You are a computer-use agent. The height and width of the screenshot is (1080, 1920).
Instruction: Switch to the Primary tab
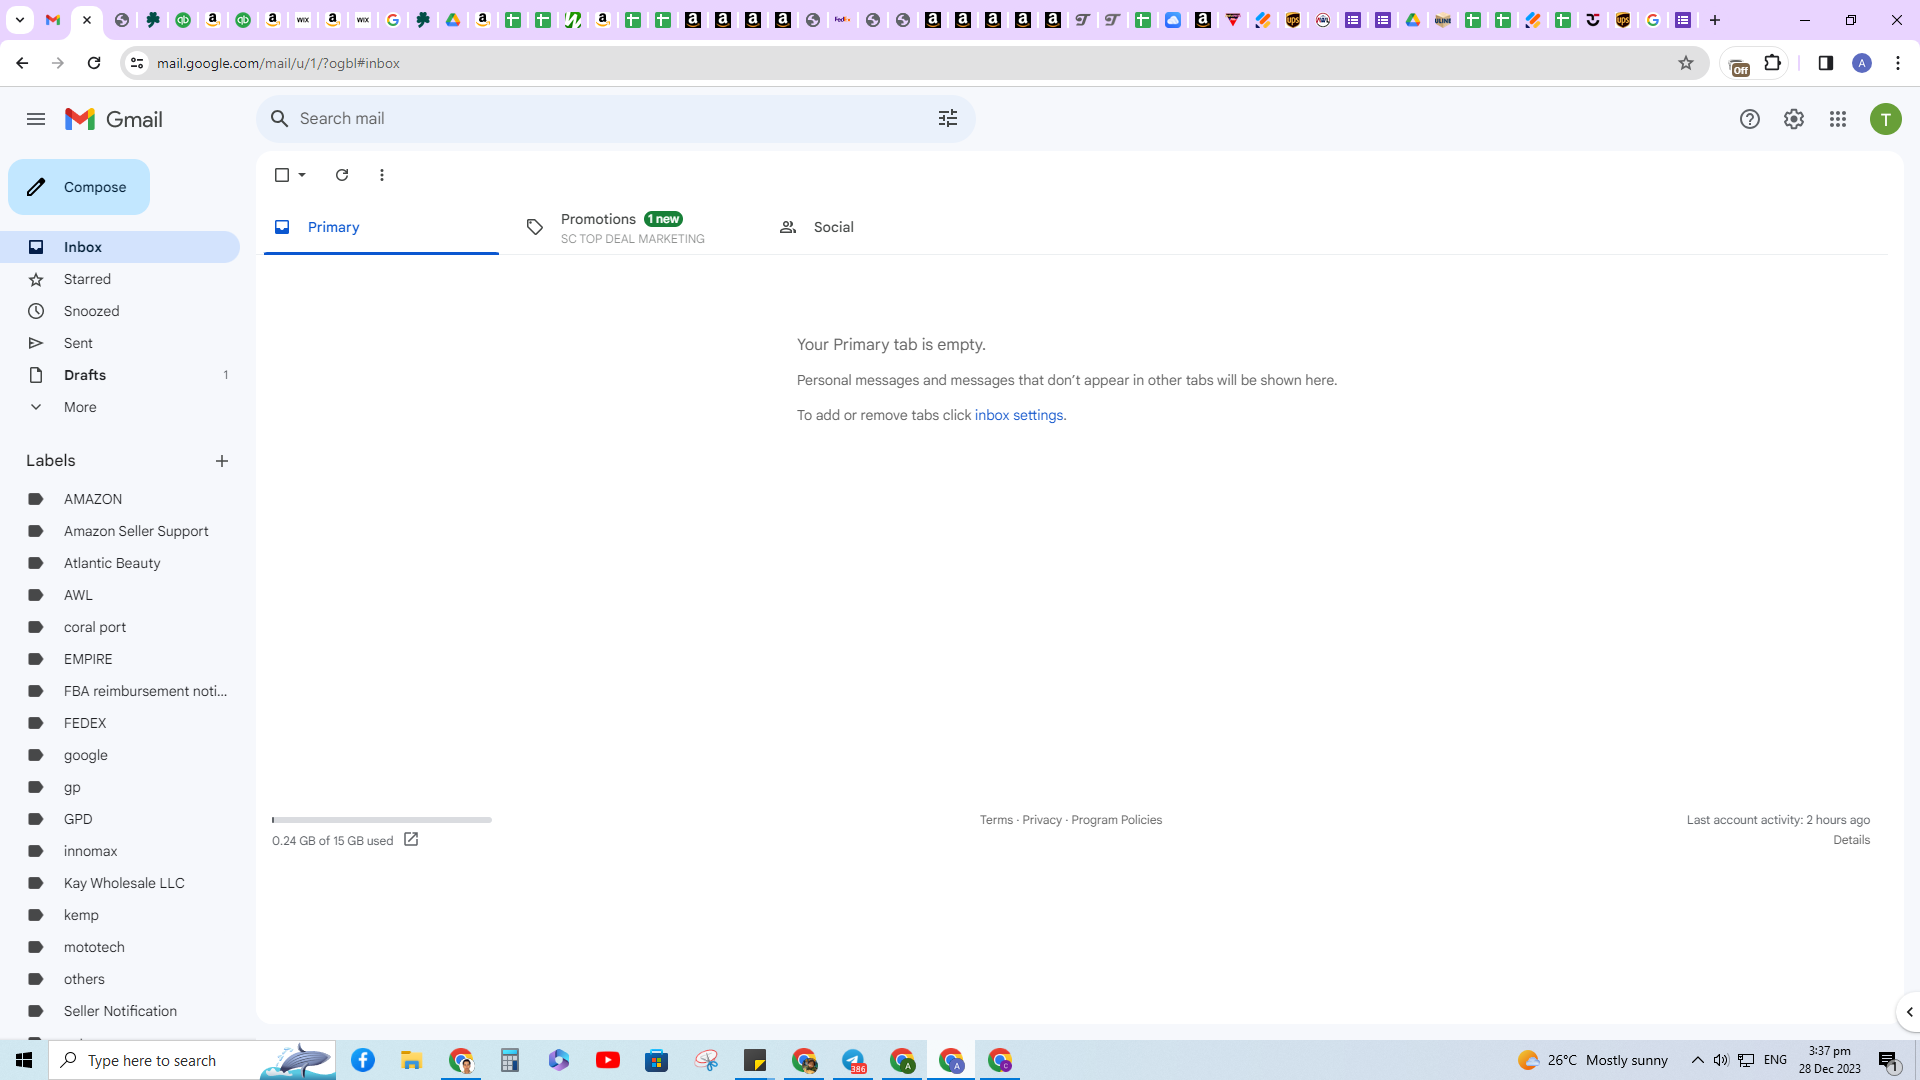[381, 227]
